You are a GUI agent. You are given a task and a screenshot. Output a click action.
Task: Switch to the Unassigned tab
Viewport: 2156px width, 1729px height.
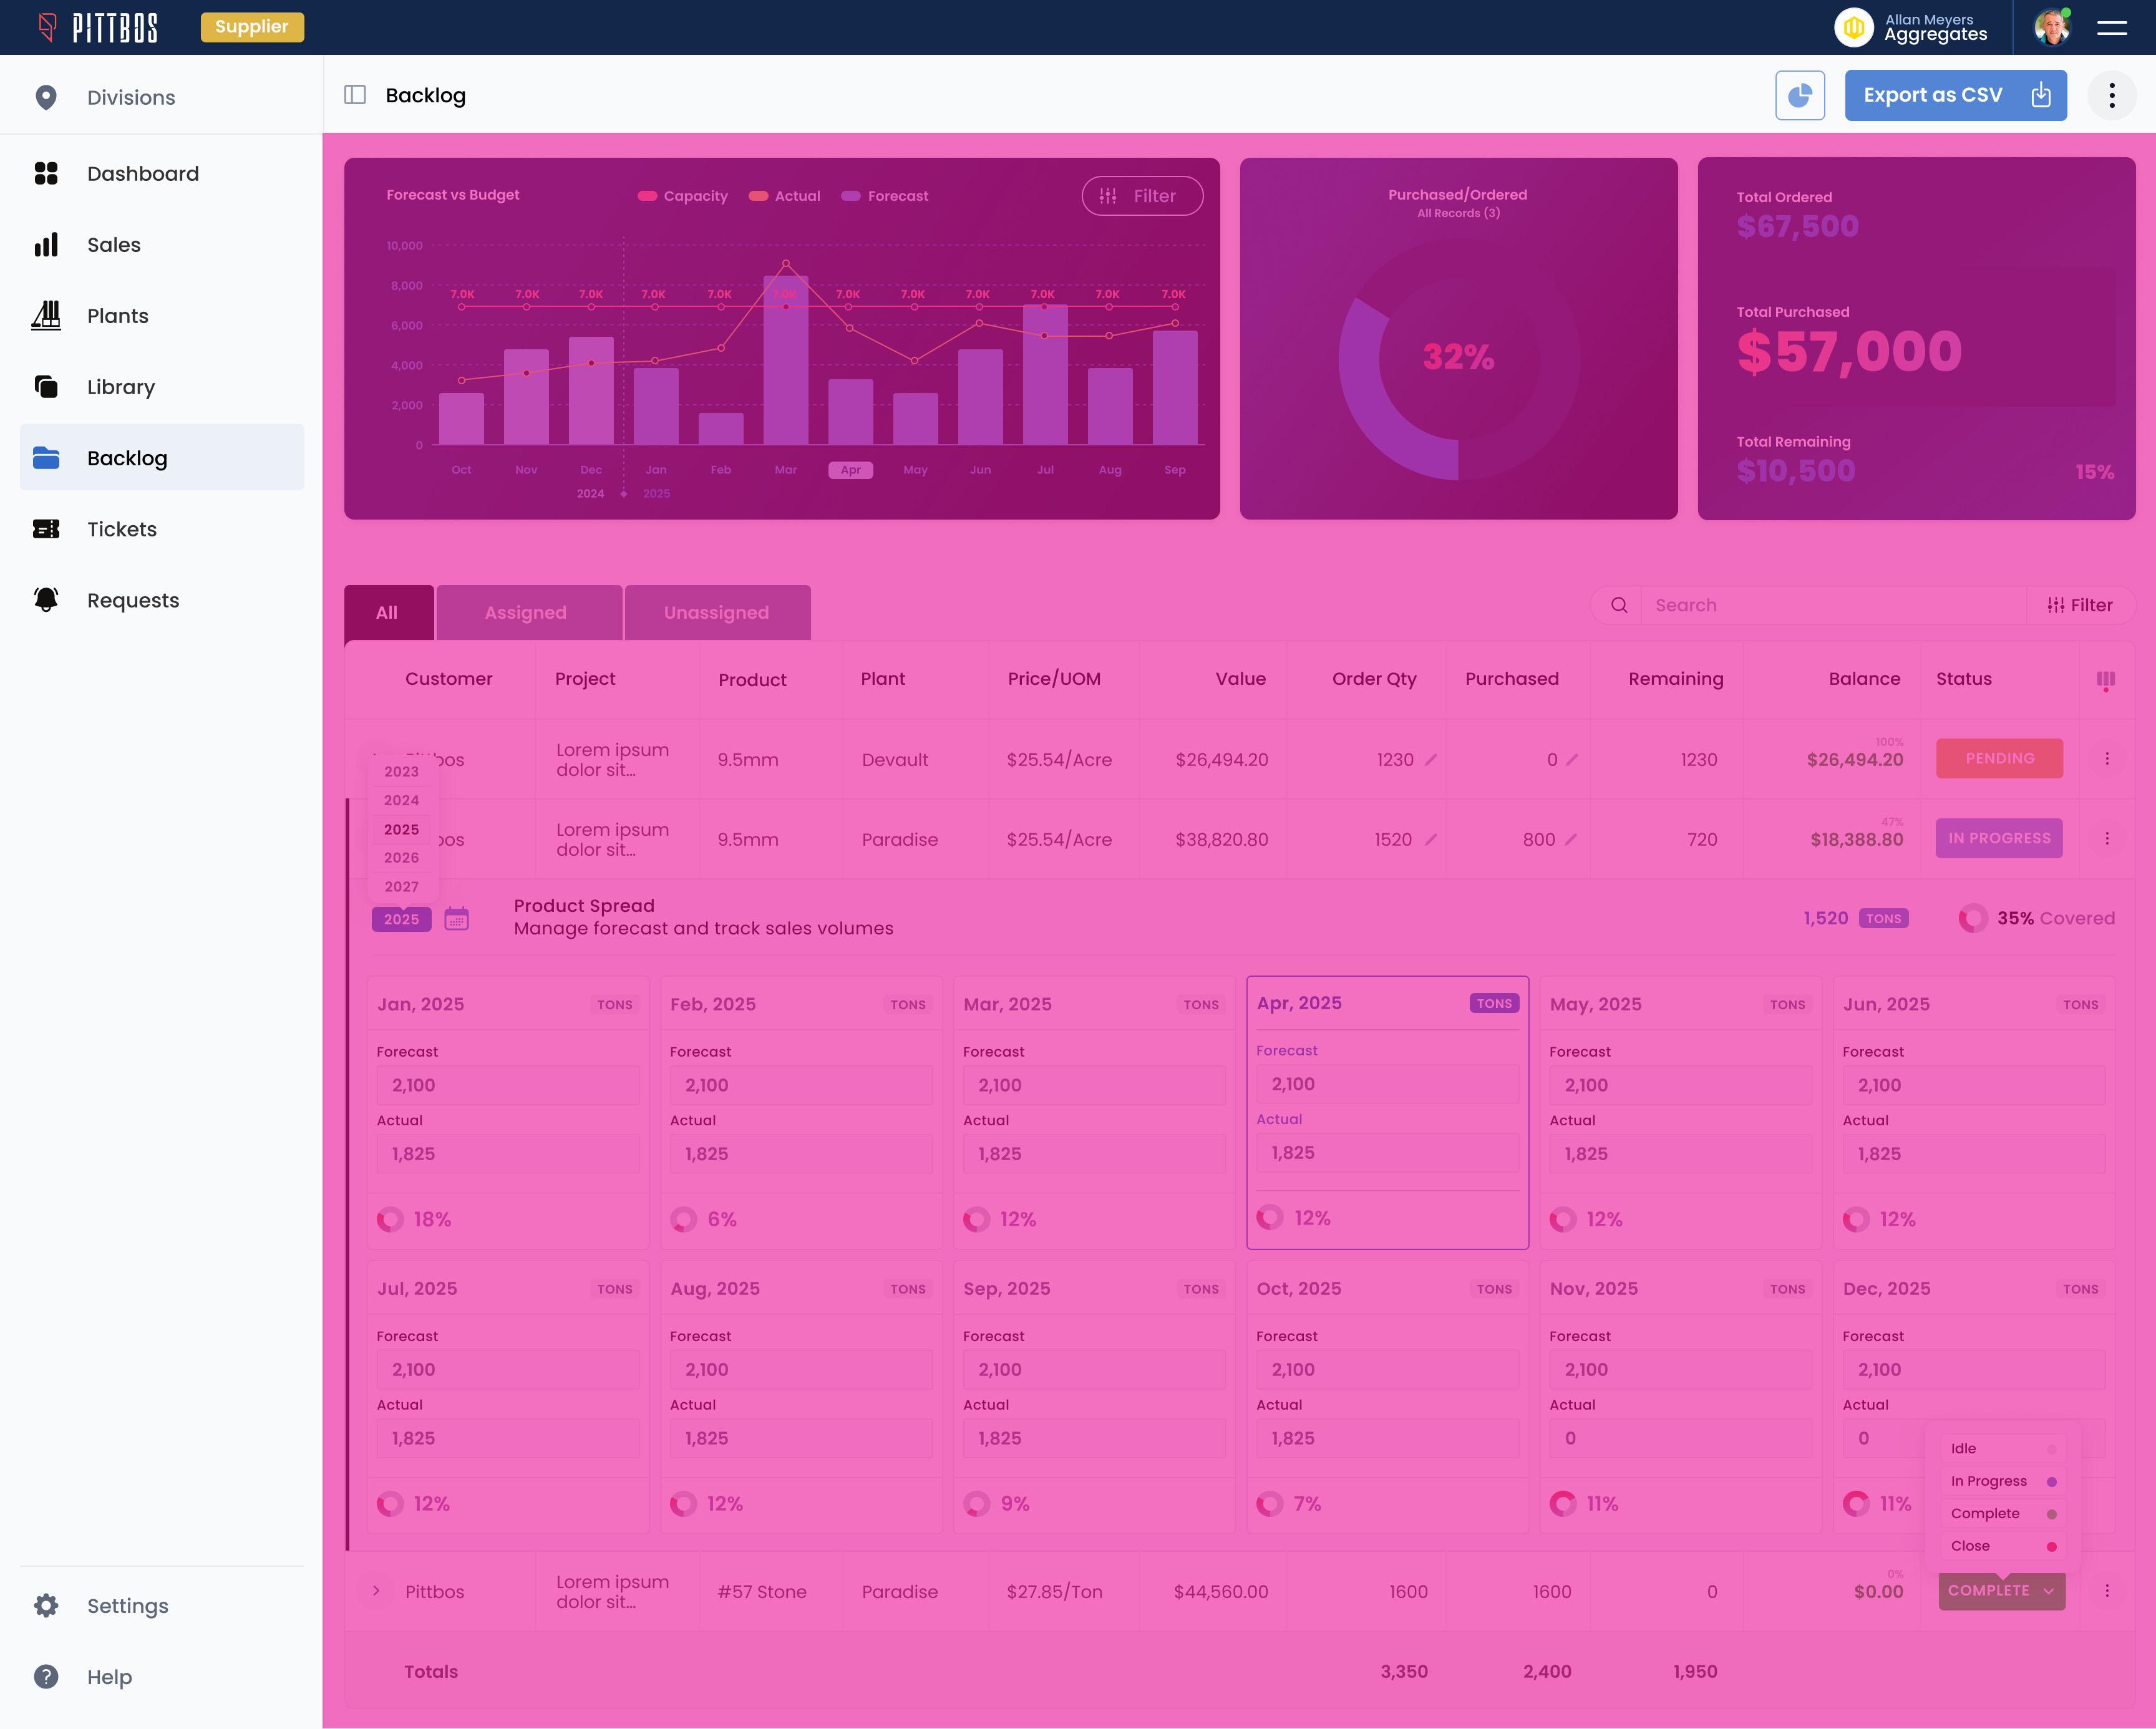click(x=716, y=612)
